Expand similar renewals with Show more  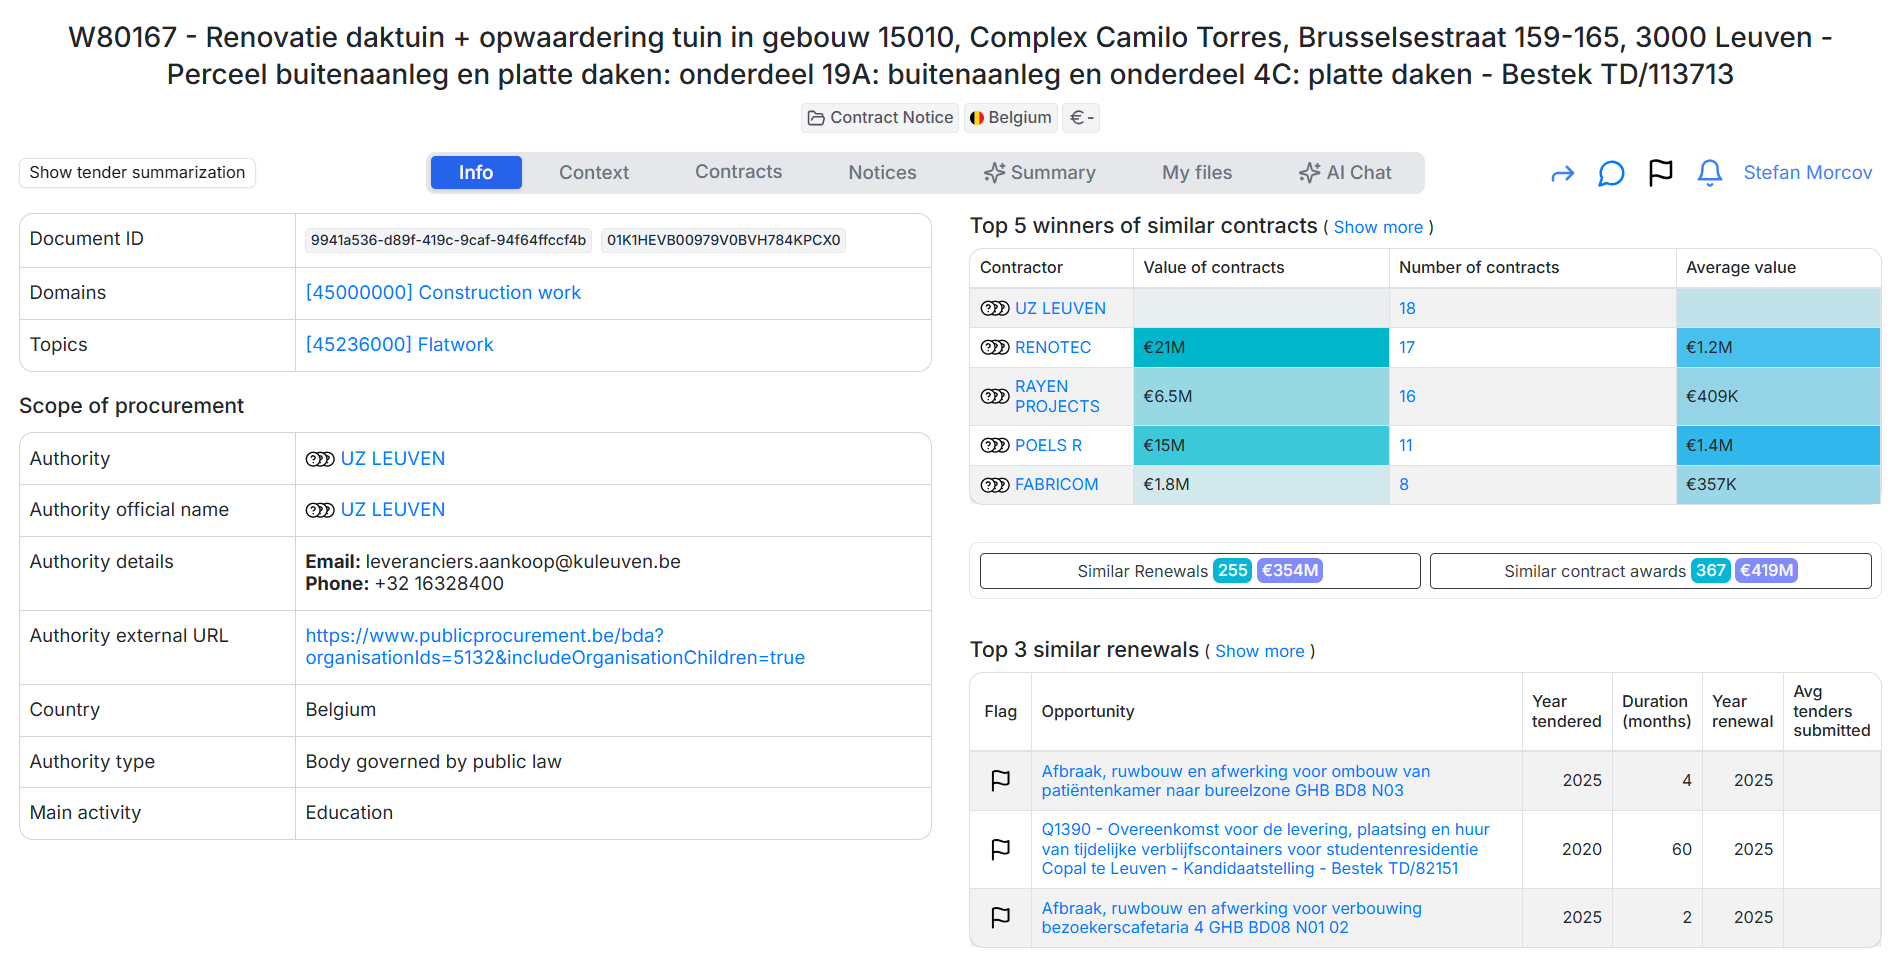[x=1259, y=651]
